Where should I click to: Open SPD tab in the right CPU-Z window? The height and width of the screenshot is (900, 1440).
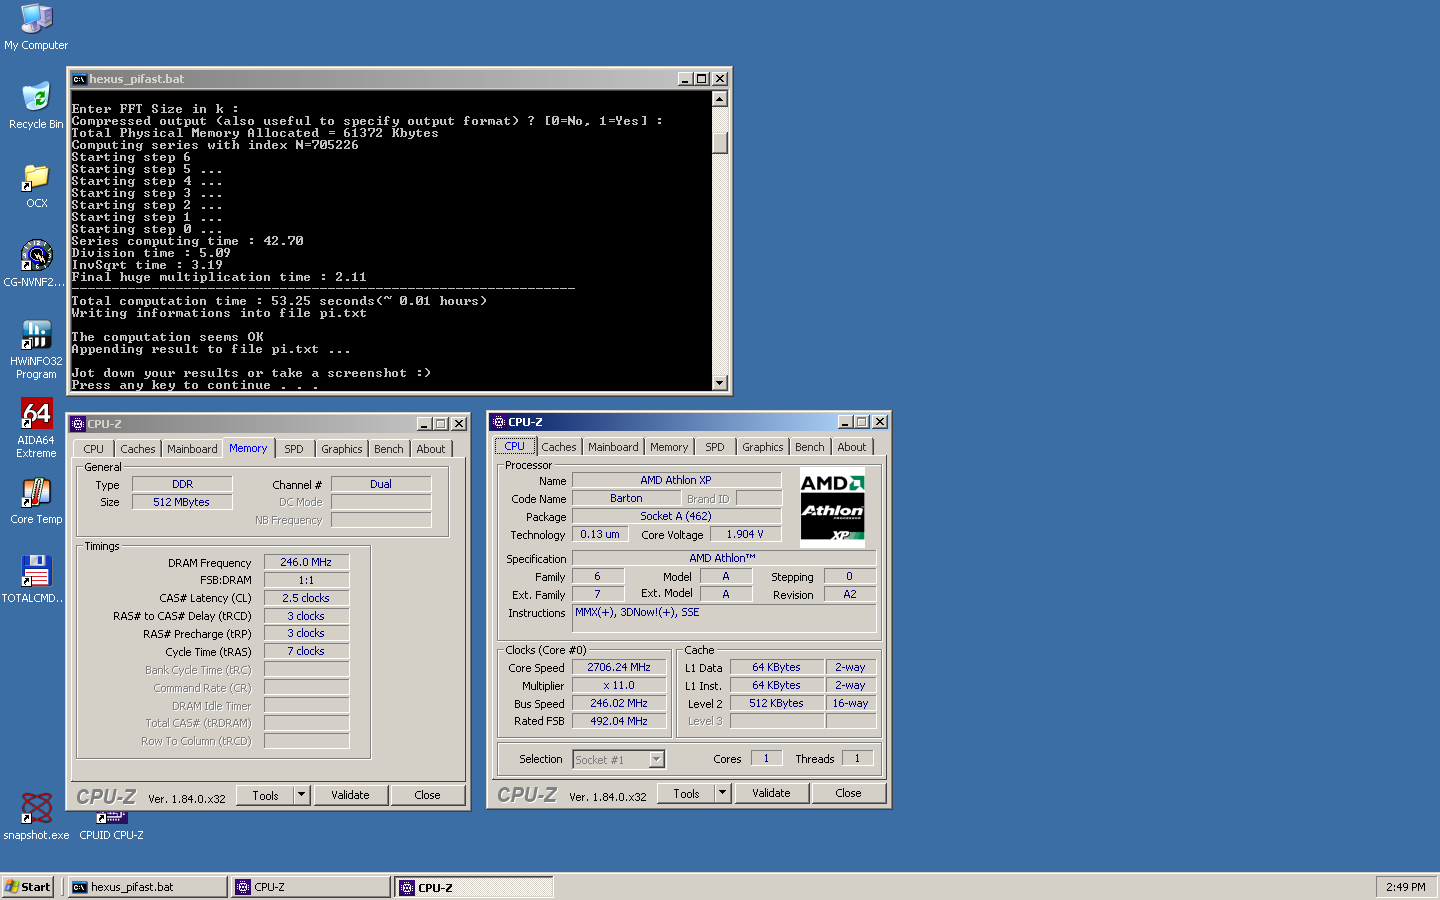pyautogui.click(x=715, y=447)
